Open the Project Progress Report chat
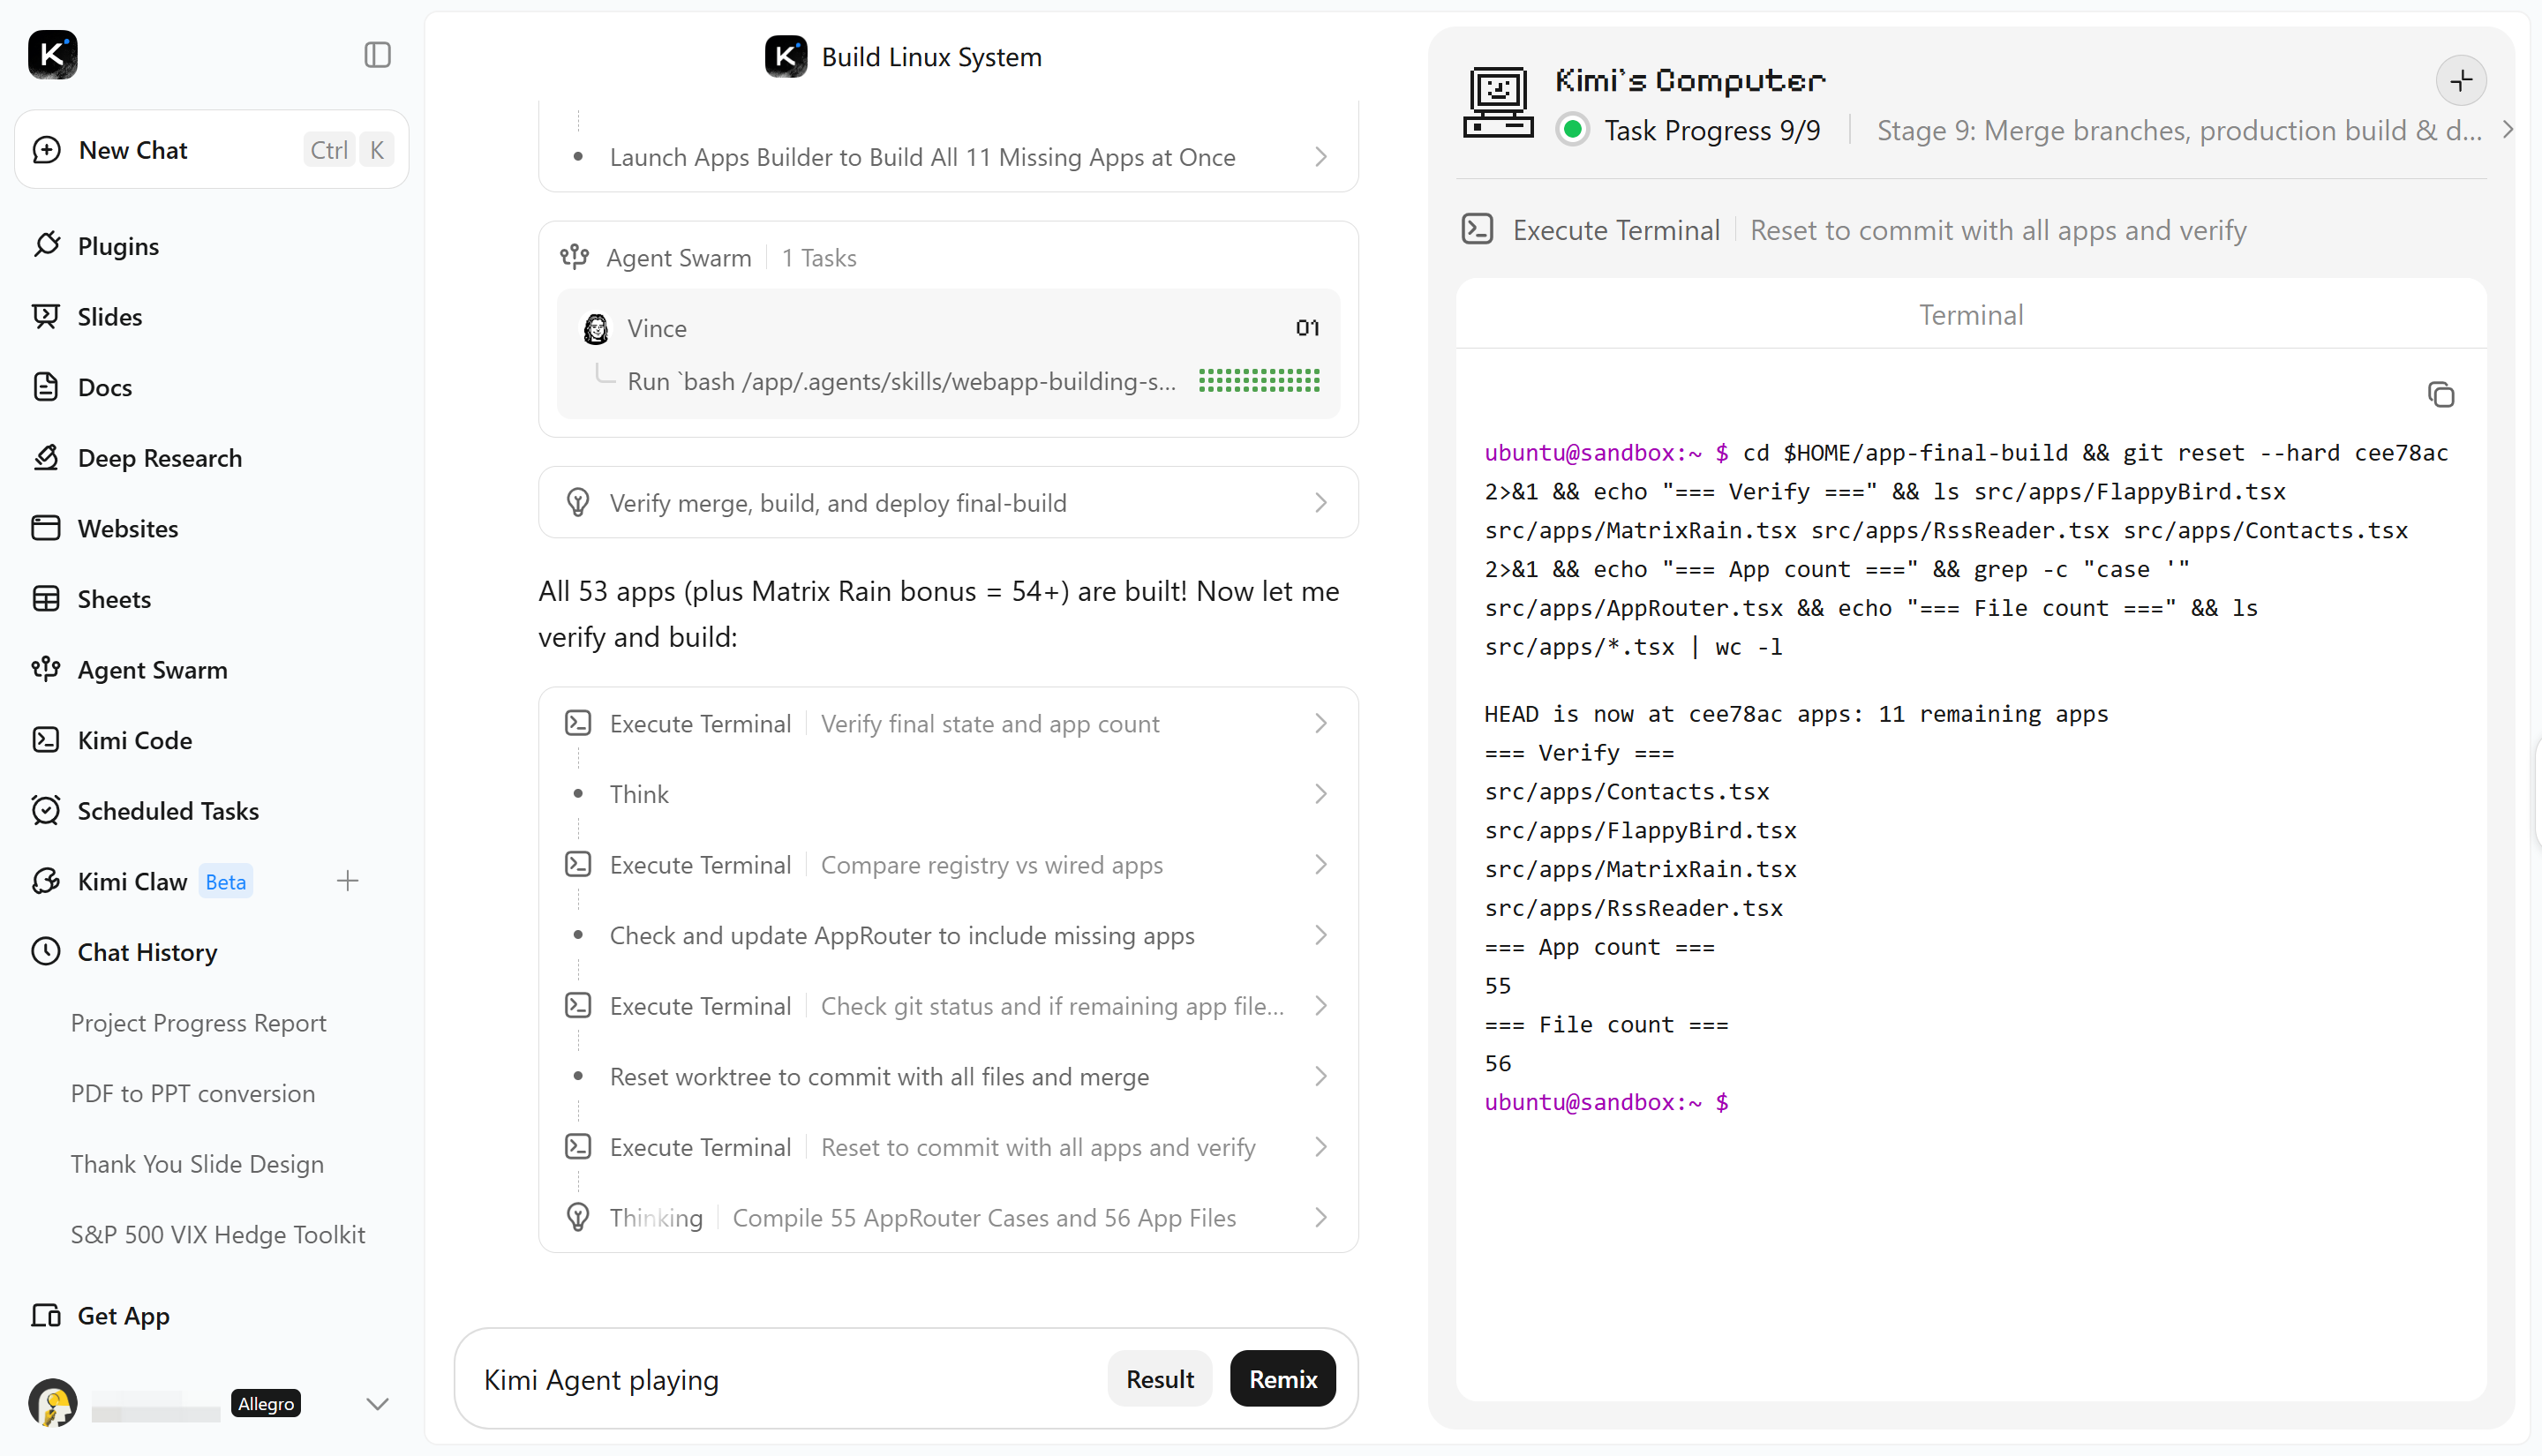This screenshot has width=2542, height=1456. pos(198,1023)
